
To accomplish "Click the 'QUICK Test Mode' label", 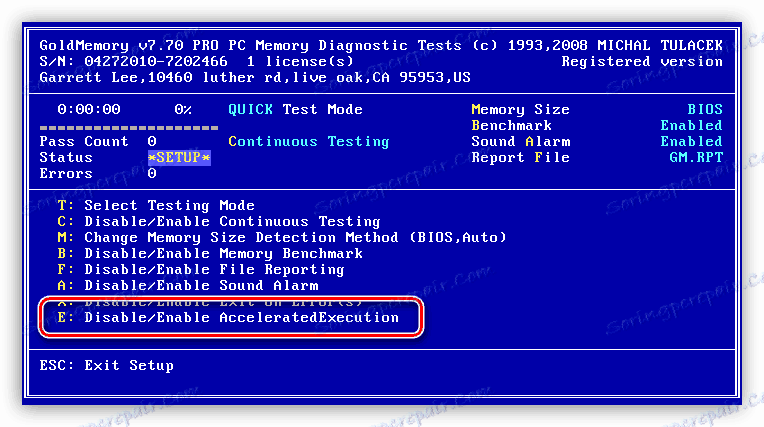I will pyautogui.click(x=295, y=110).
